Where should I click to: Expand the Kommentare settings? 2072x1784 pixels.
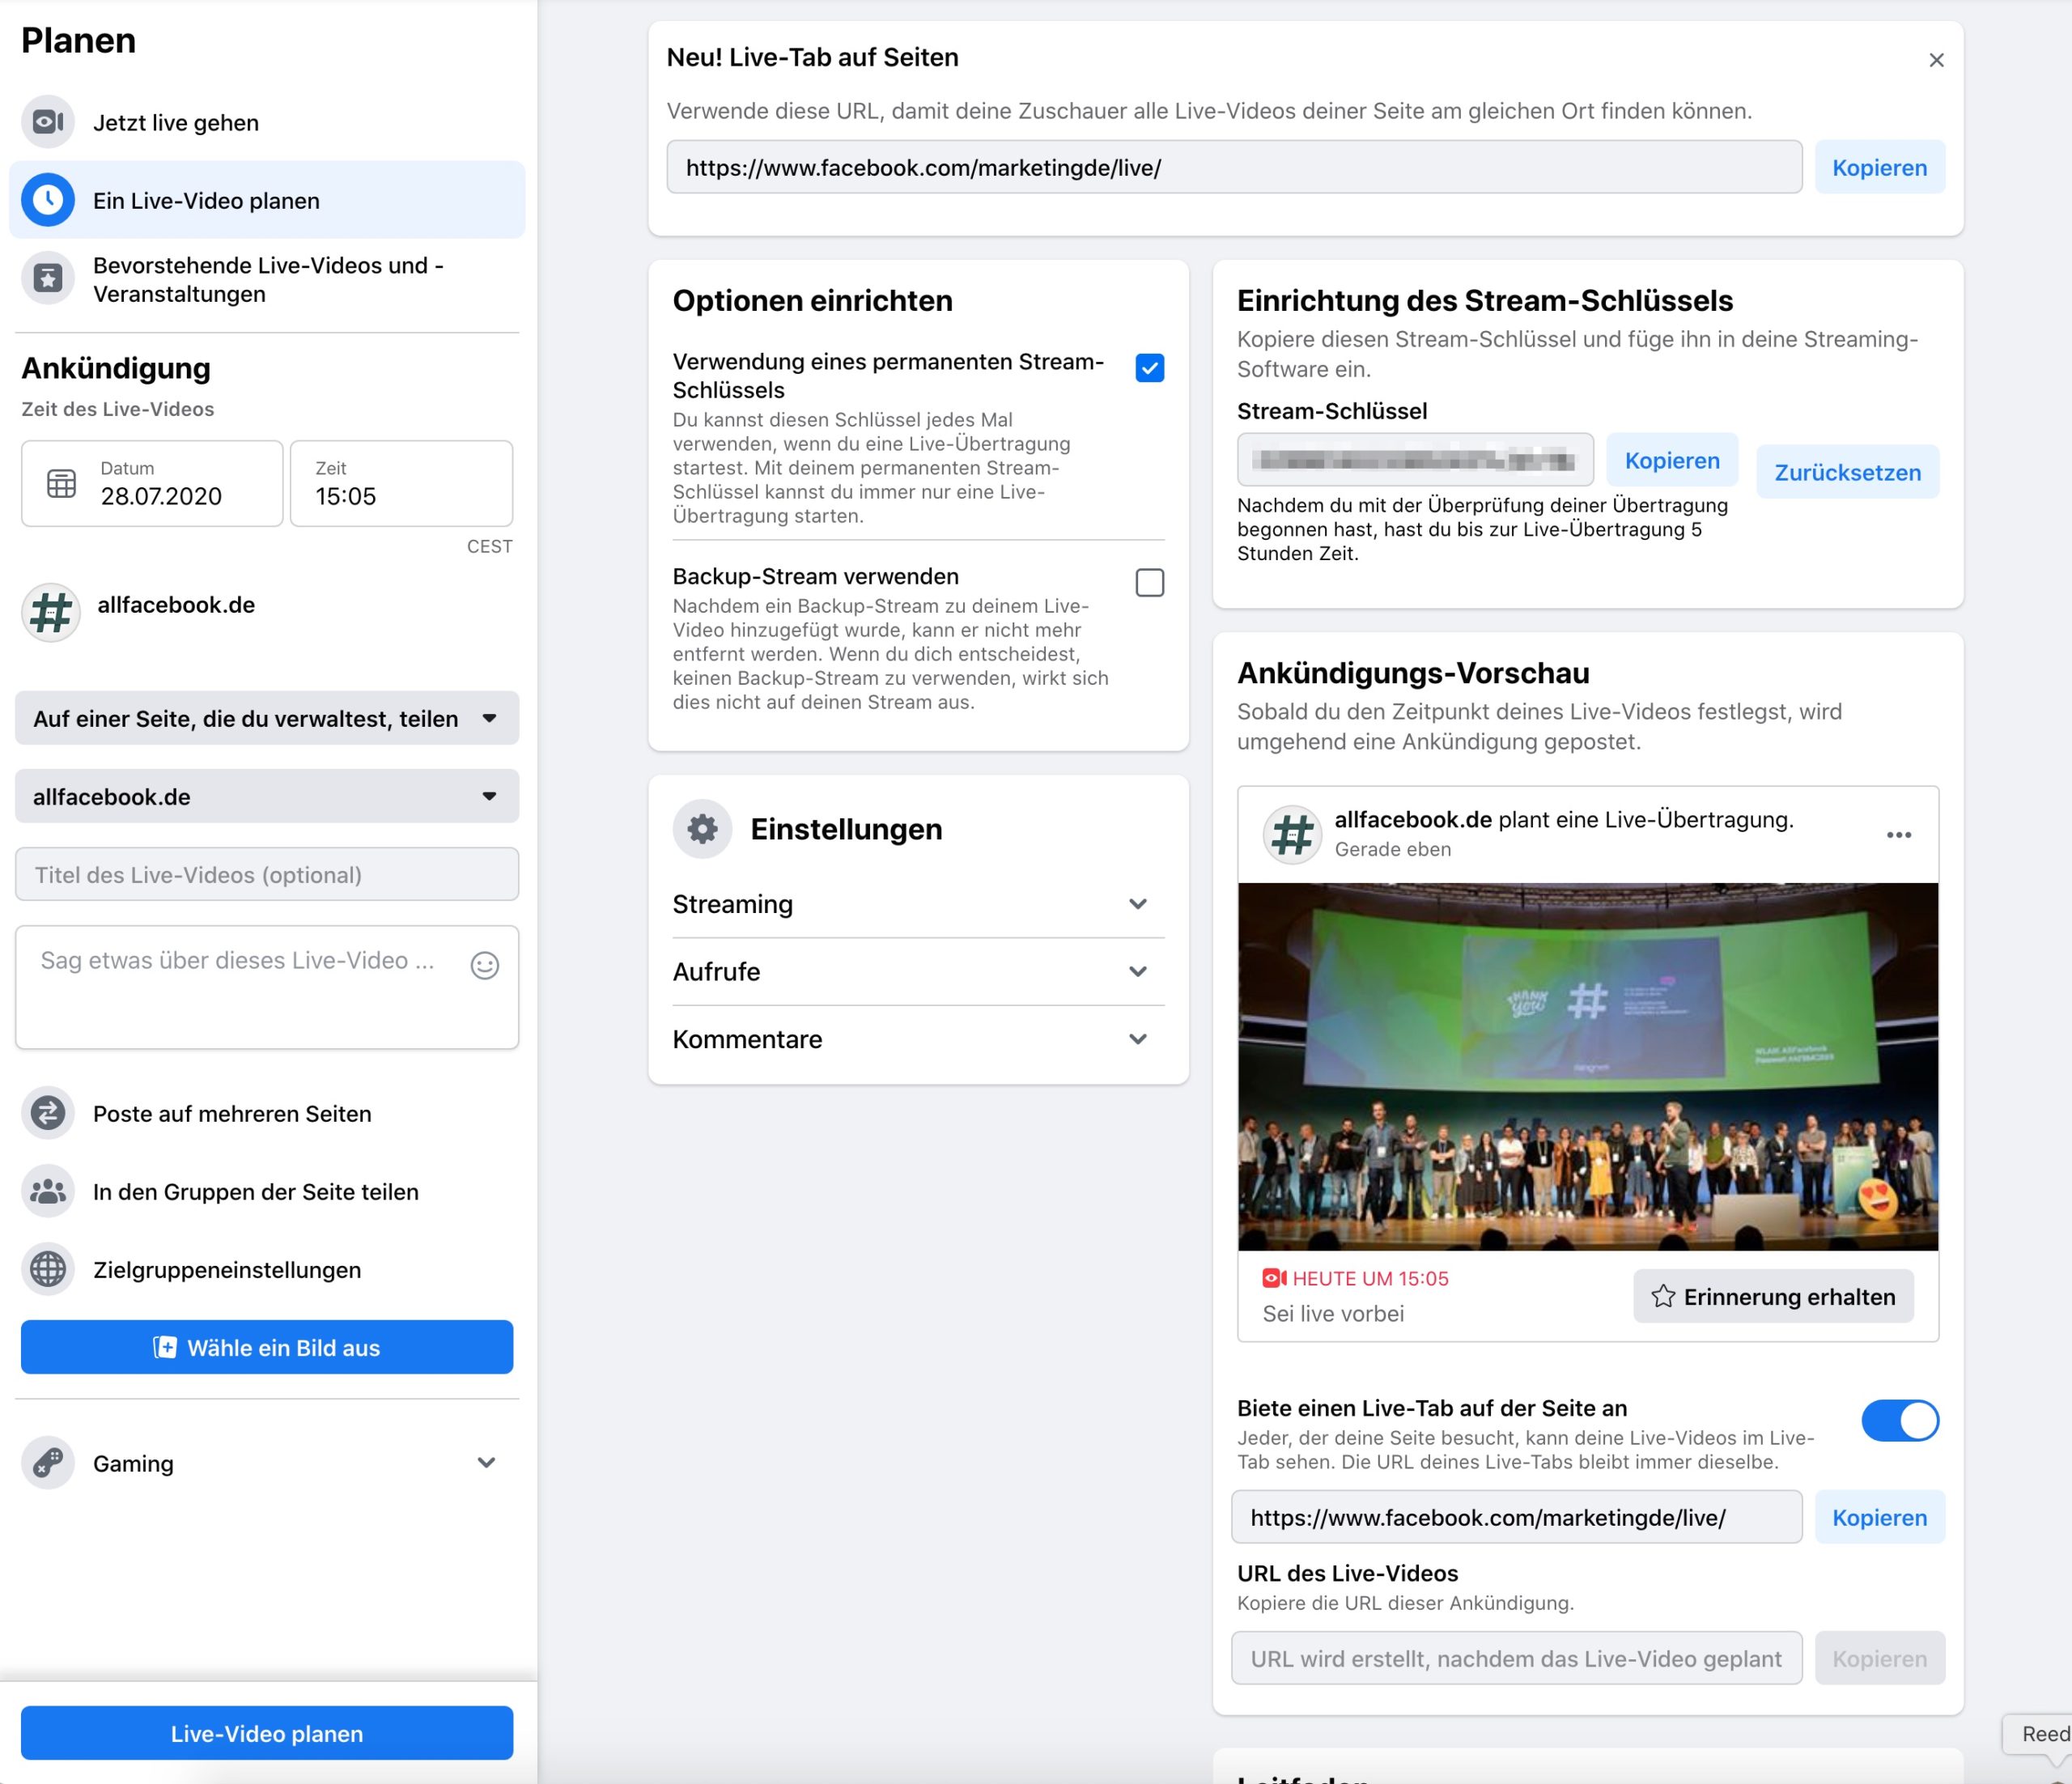[x=918, y=1039]
